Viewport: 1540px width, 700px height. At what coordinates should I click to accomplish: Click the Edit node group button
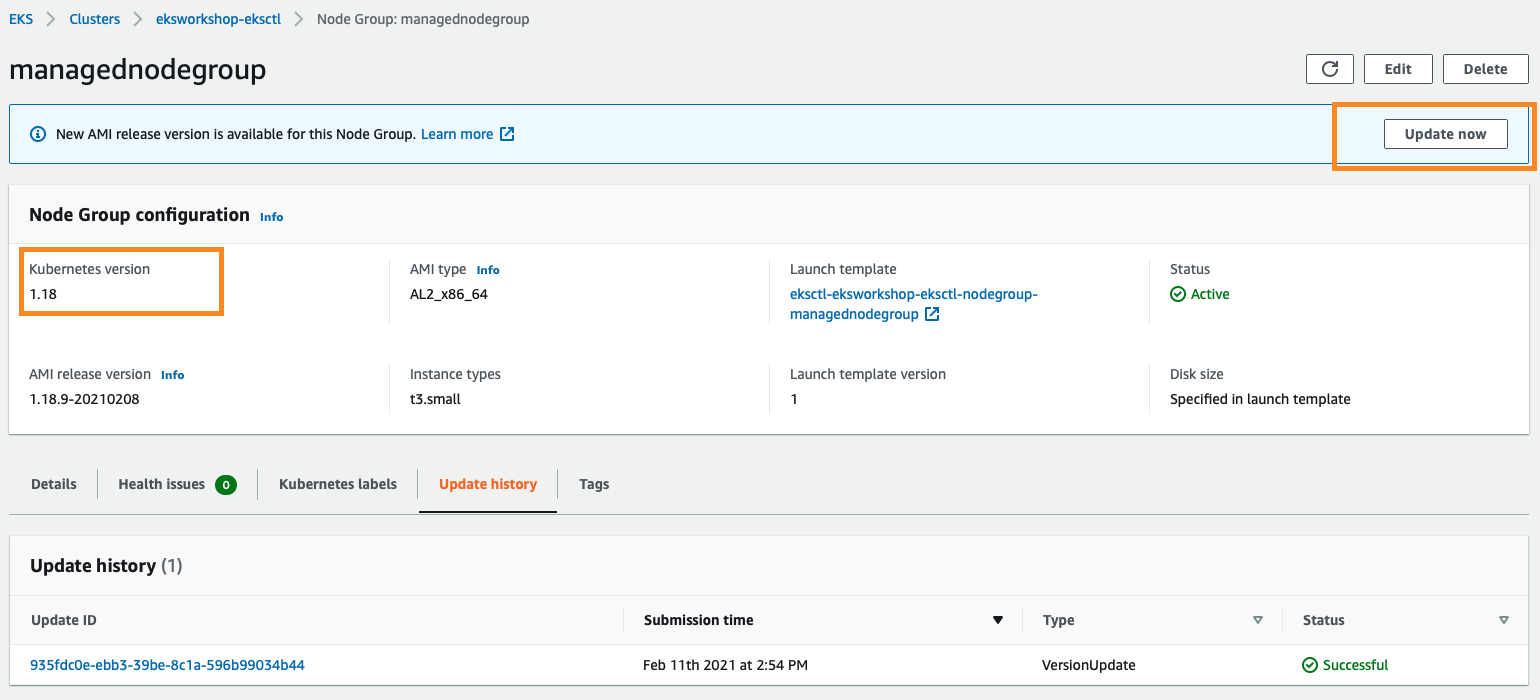1397,69
